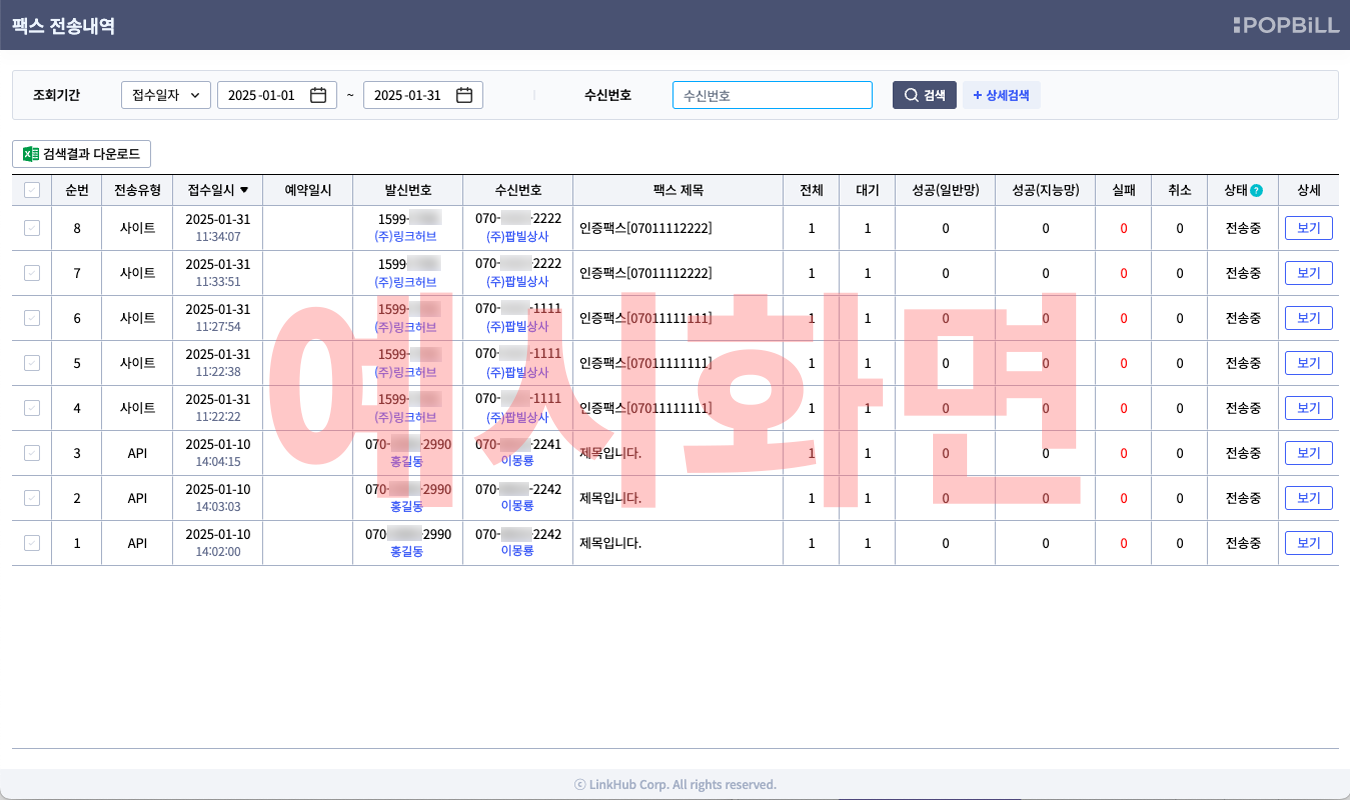
Task: Expand the 접수일자 period type dropdown
Action: 165,95
